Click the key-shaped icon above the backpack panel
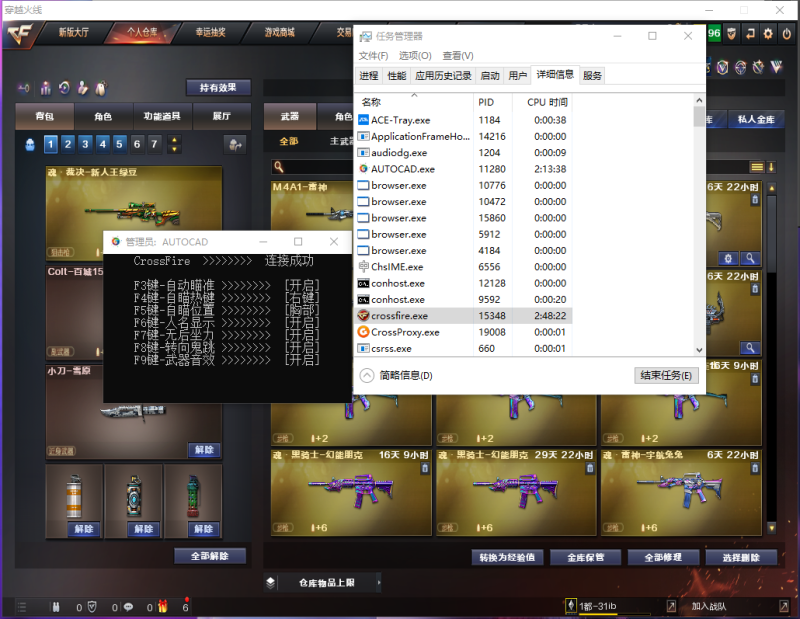This screenshot has height=619, width=800. (23, 88)
